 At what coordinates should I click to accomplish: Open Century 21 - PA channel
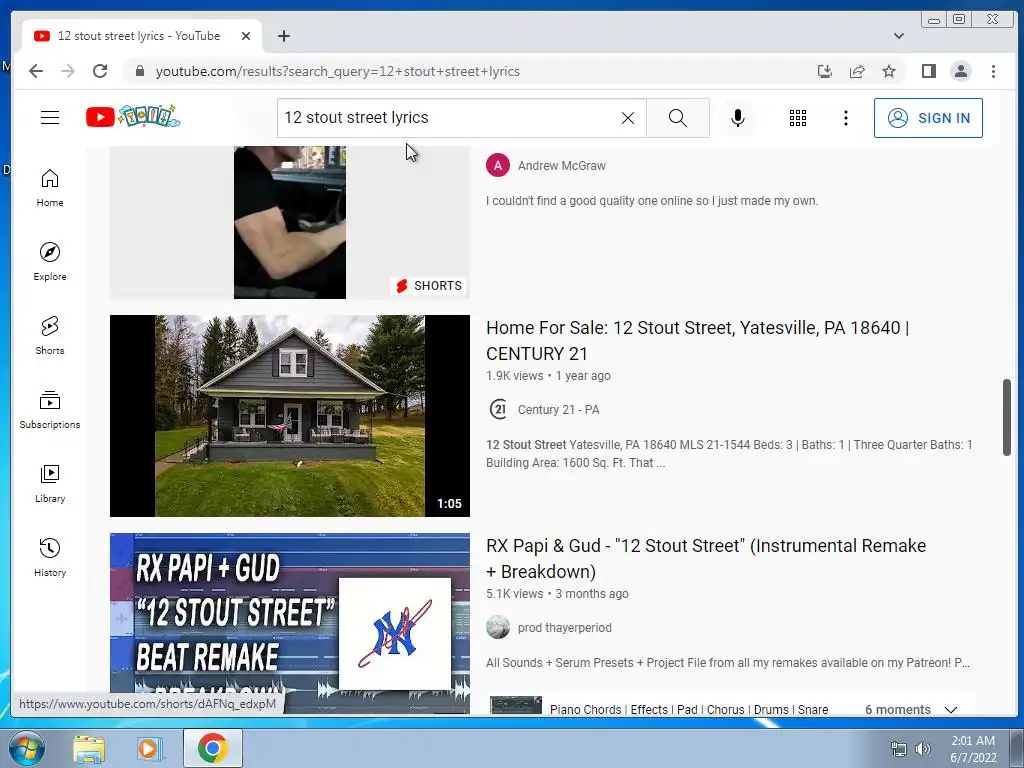(x=558, y=409)
